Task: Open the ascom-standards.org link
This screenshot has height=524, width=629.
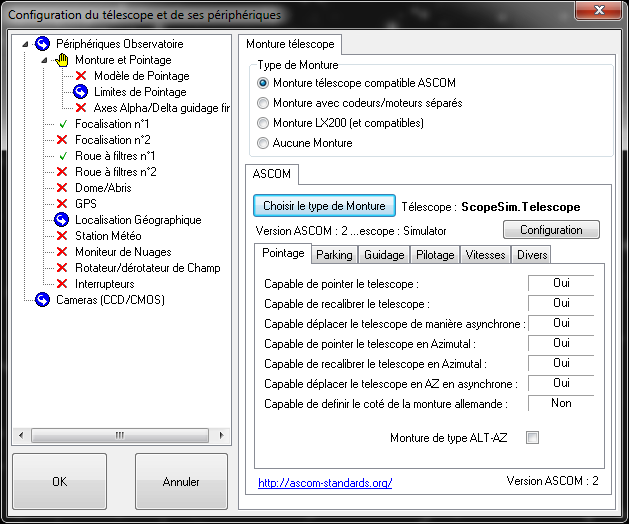Action: (x=325, y=483)
